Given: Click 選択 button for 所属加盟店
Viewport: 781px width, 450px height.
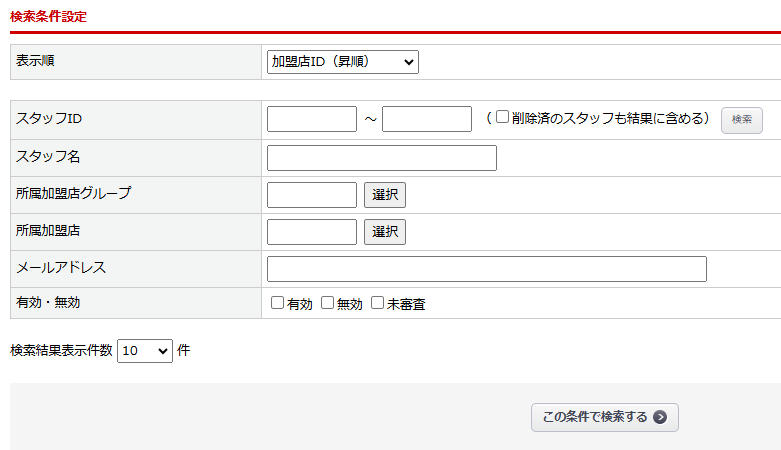Looking at the screenshot, I should (x=385, y=232).
